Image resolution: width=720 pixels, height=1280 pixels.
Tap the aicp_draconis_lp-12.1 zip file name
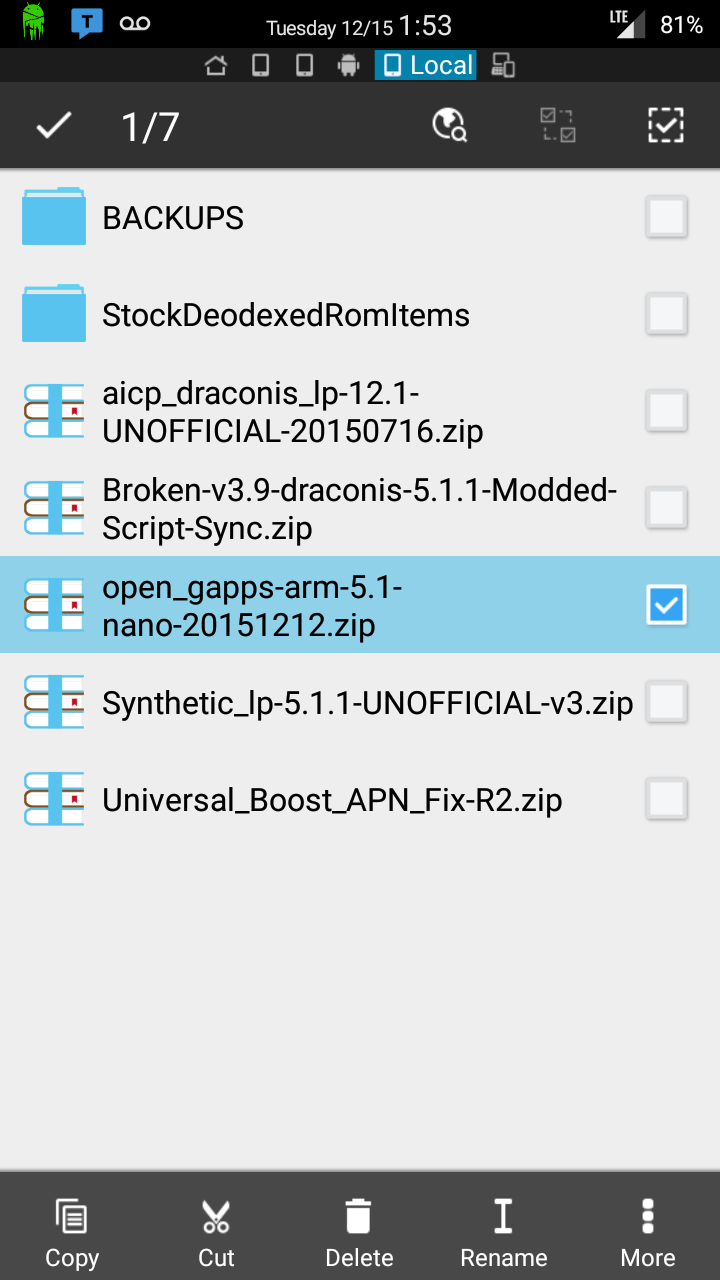292,411
